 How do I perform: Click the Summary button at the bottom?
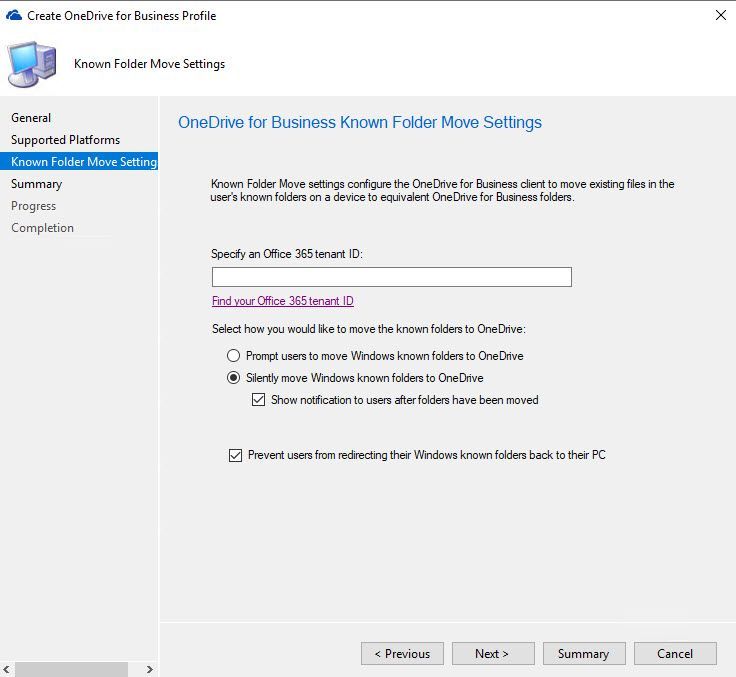point(583,653)
